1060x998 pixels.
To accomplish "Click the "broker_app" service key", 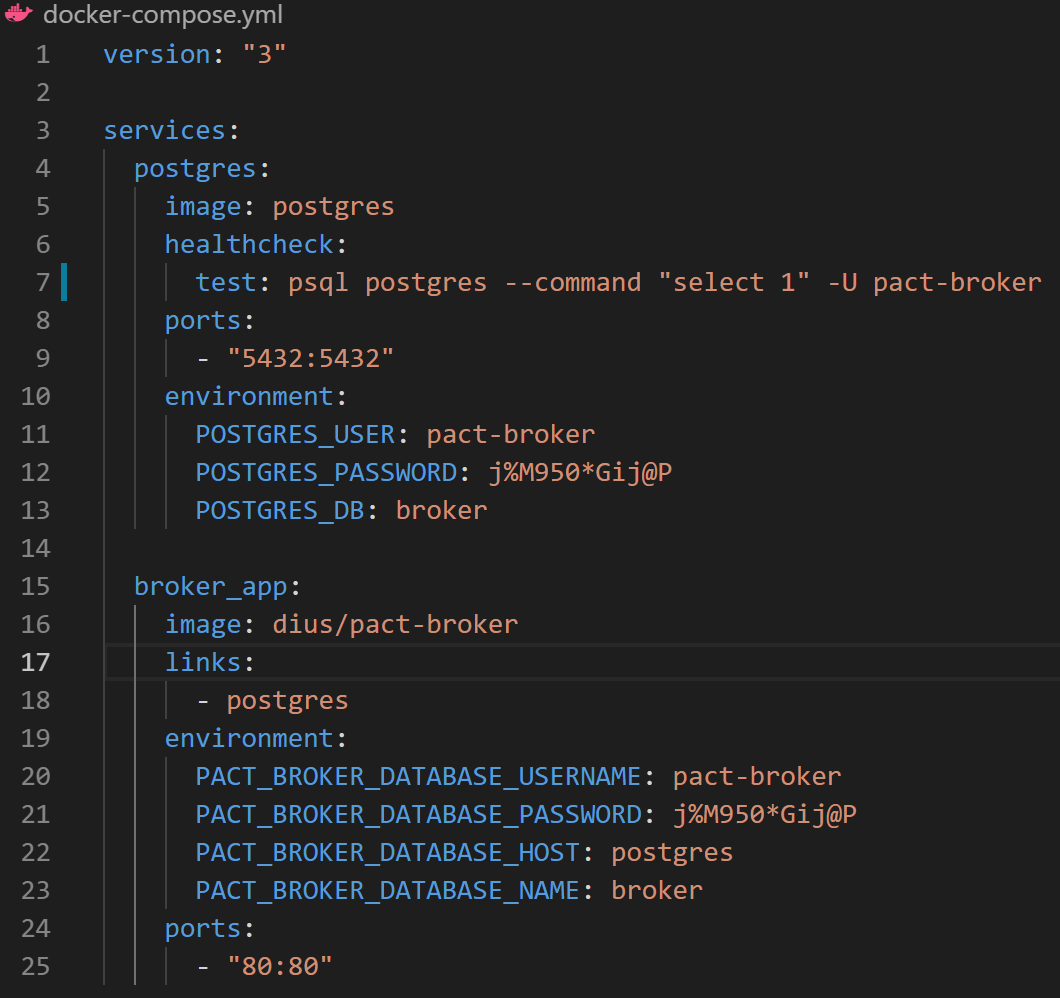I will 211,586.
